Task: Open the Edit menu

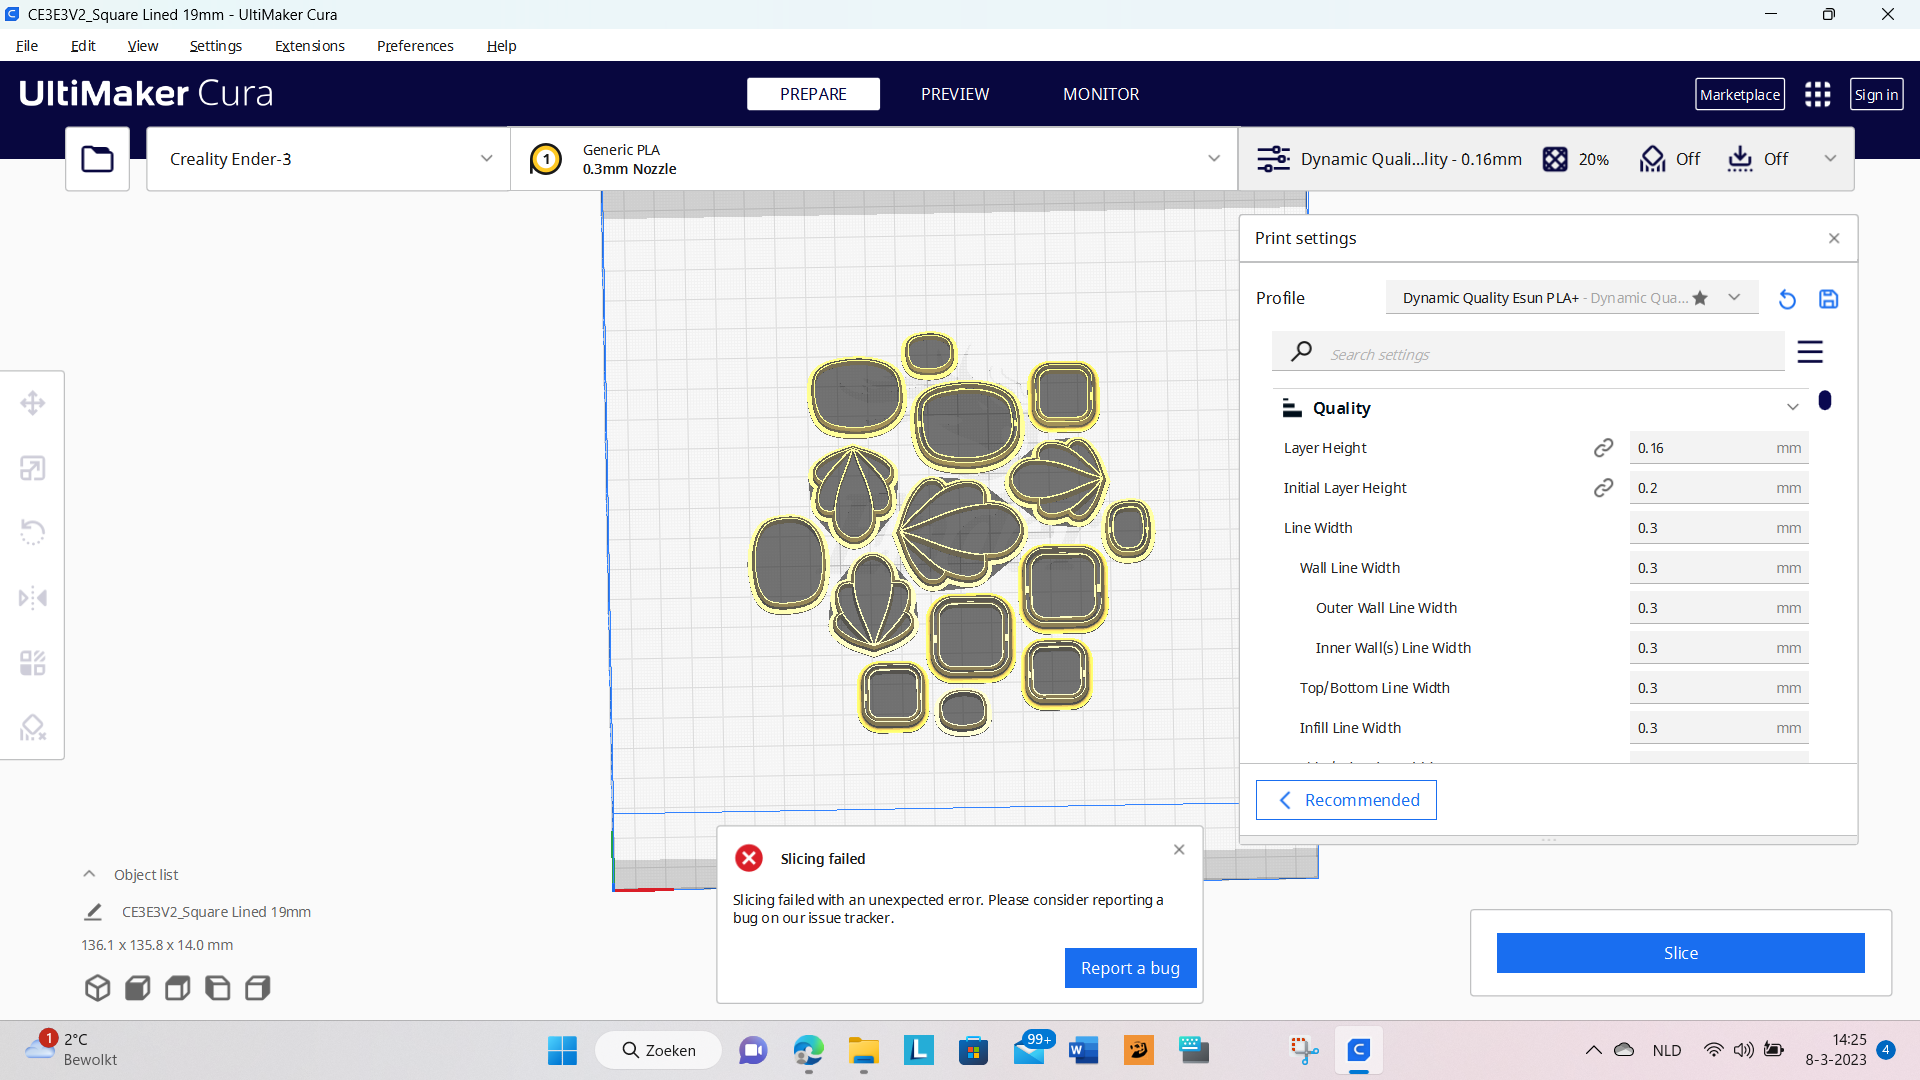Action: (x=83, y=46)
